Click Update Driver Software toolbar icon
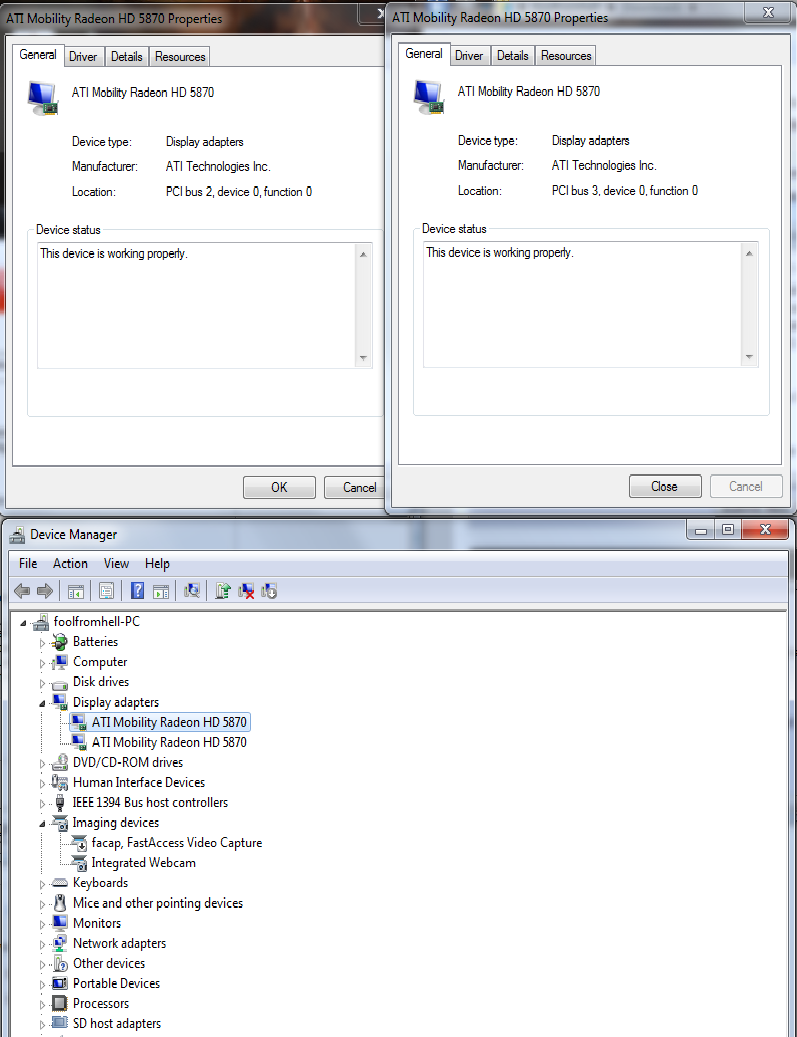Viewport: 797px width, 1037px height. point(223,591)
